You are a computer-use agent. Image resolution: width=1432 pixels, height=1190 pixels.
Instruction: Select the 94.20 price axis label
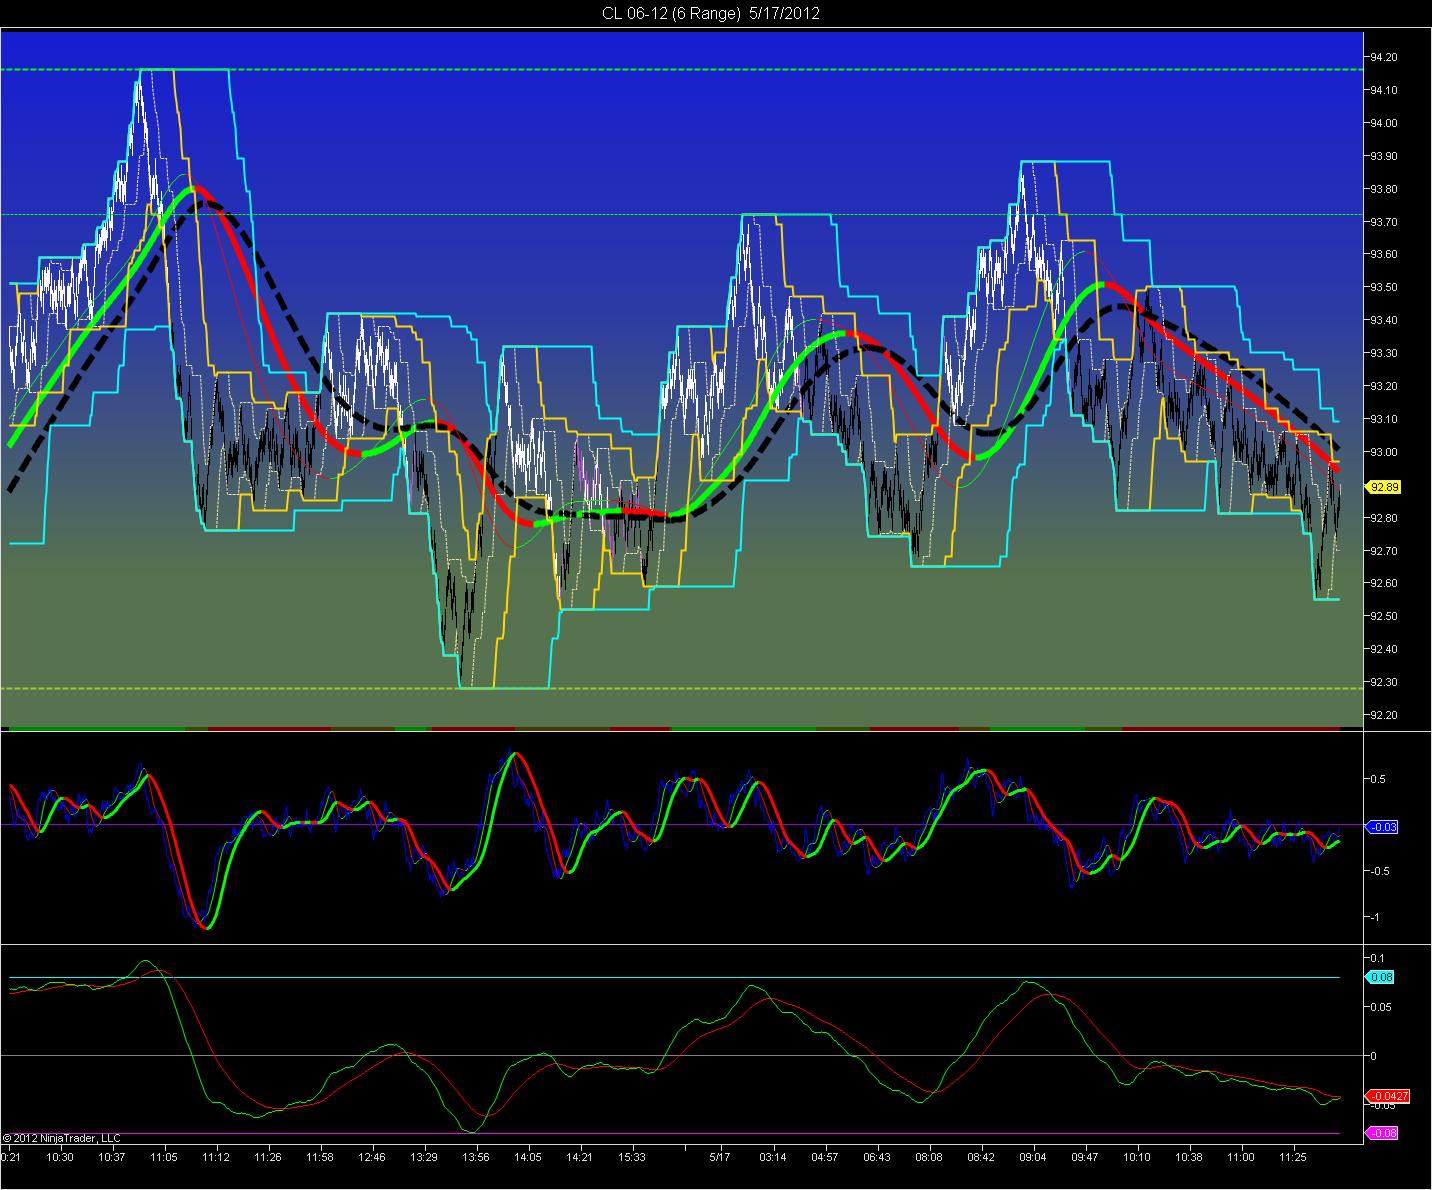pos(1384,58)
